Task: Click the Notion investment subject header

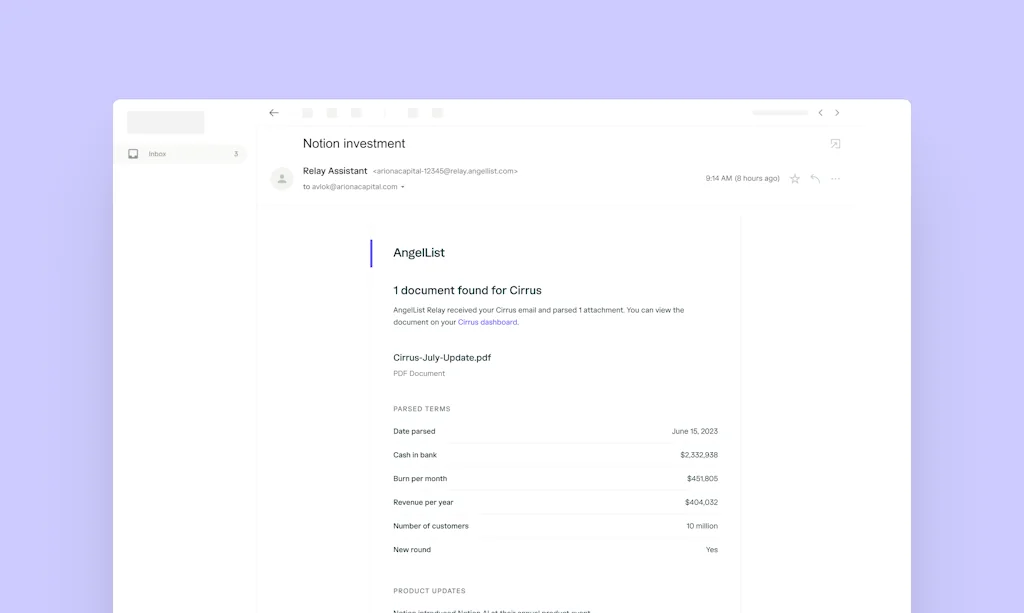Action: pyautogui.click(x=354, y=143)
